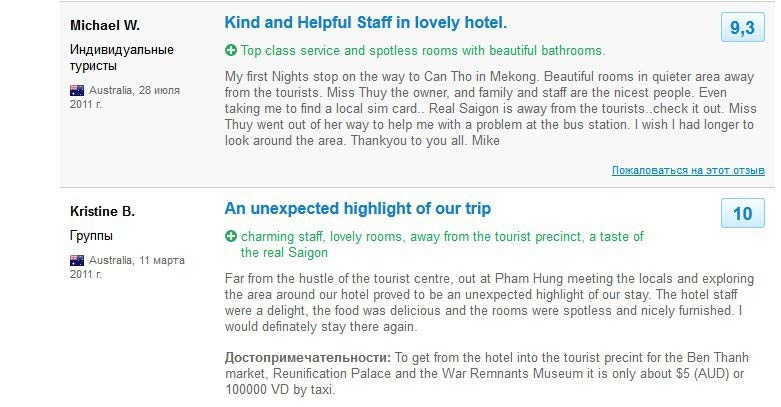
Task: Click reviewer name Michael W.
Action: 105,25
